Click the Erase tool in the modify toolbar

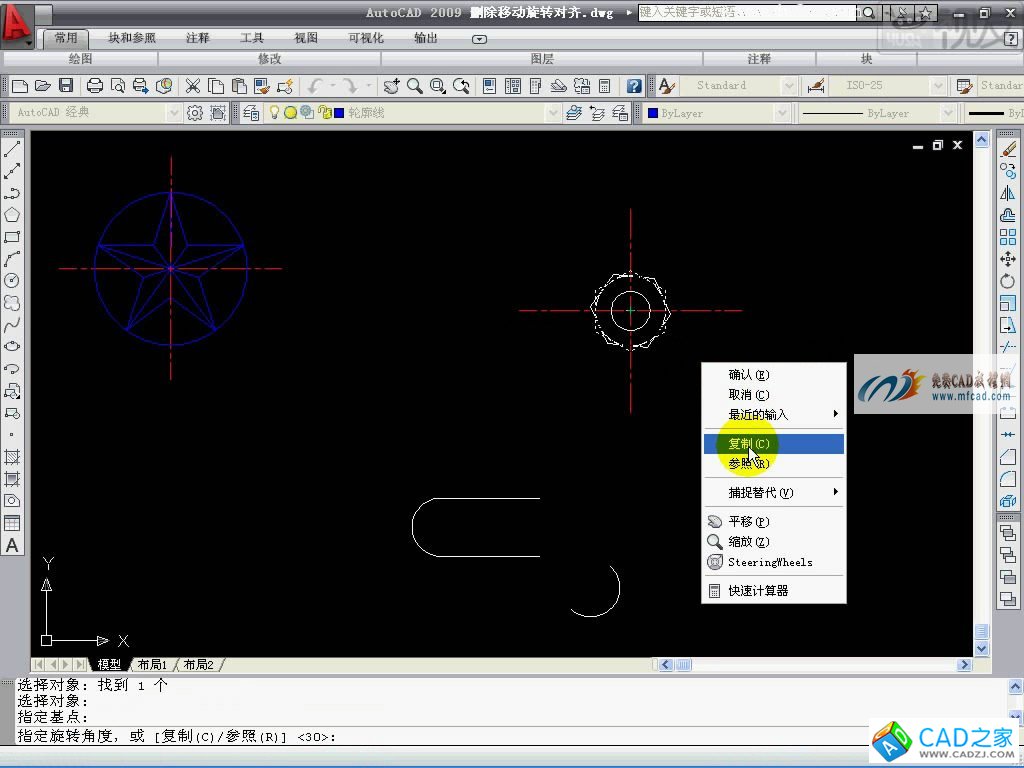[x=1008, y=149]
